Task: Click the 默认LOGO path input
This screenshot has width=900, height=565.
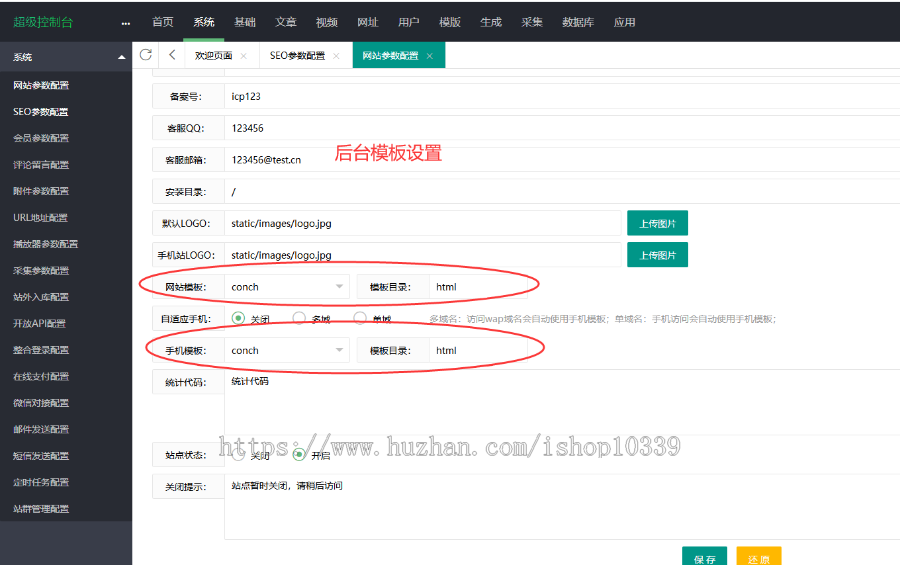Action: click(422, 223)
